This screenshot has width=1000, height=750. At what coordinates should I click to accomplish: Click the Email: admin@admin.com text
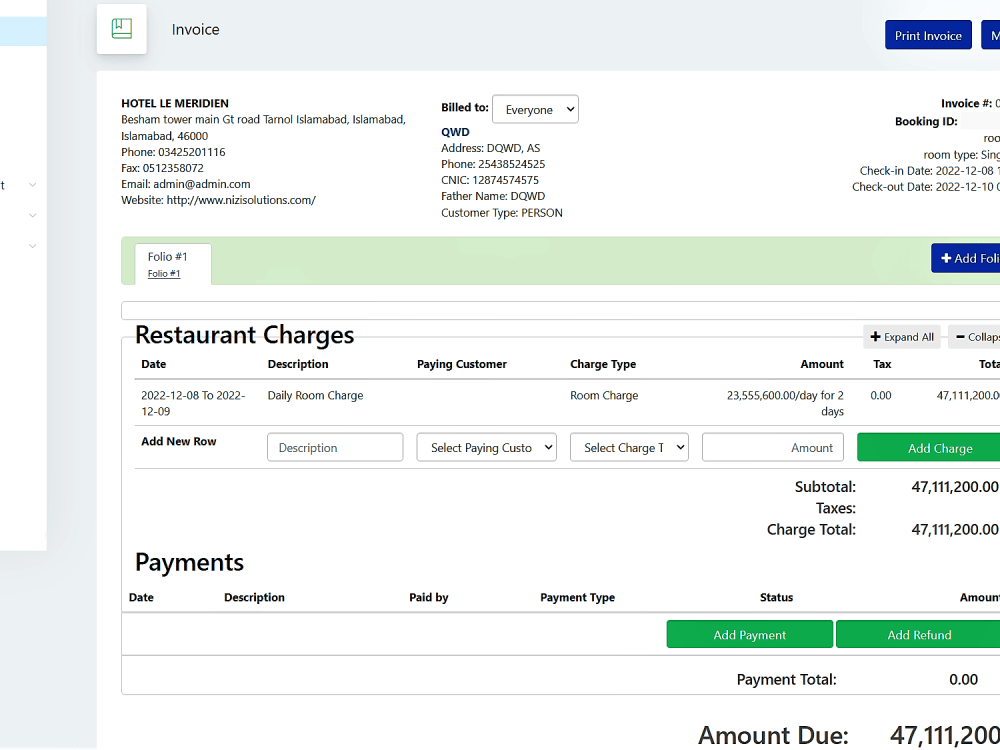pos(186,184)
